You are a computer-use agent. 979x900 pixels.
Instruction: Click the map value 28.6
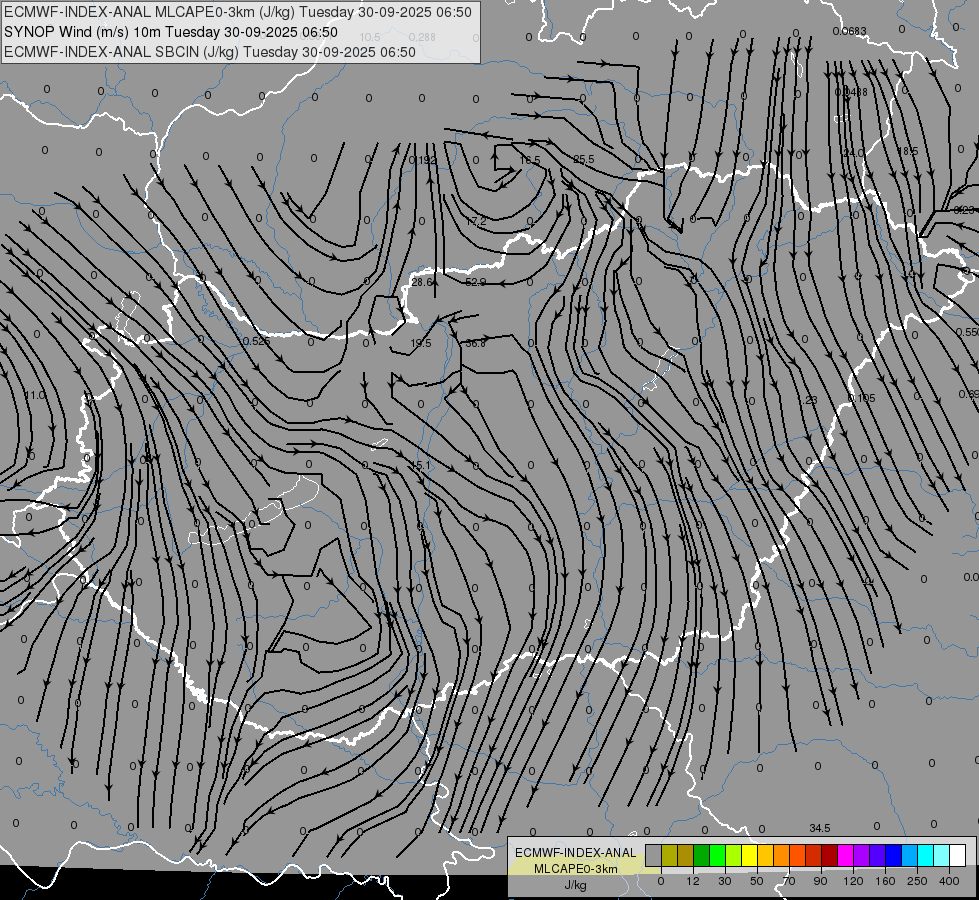point(422,282)
